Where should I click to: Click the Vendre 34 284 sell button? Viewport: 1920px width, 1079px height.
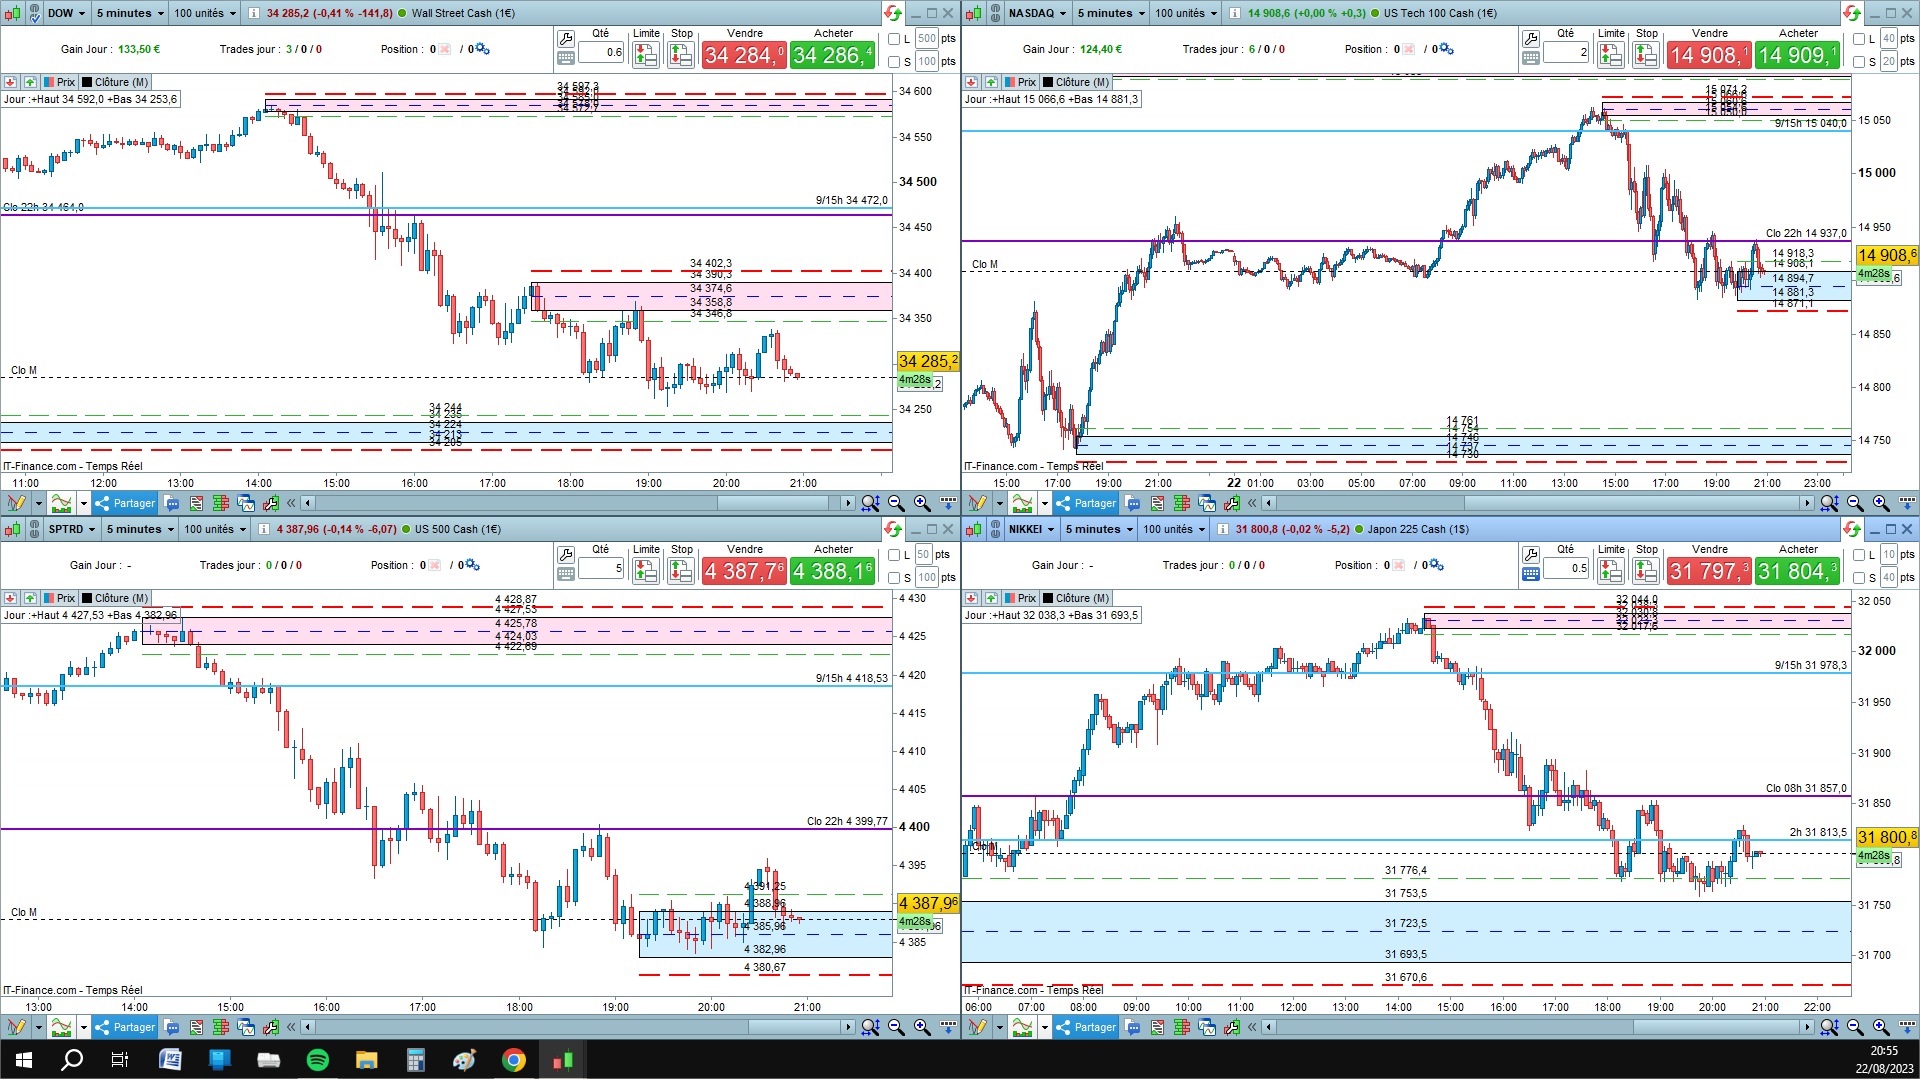(743, 55)
